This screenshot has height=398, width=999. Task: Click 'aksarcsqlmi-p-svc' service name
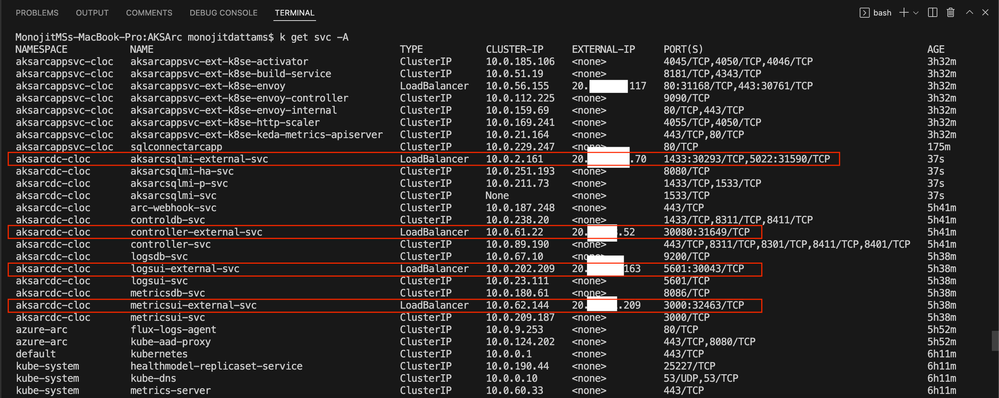(179, 183)
